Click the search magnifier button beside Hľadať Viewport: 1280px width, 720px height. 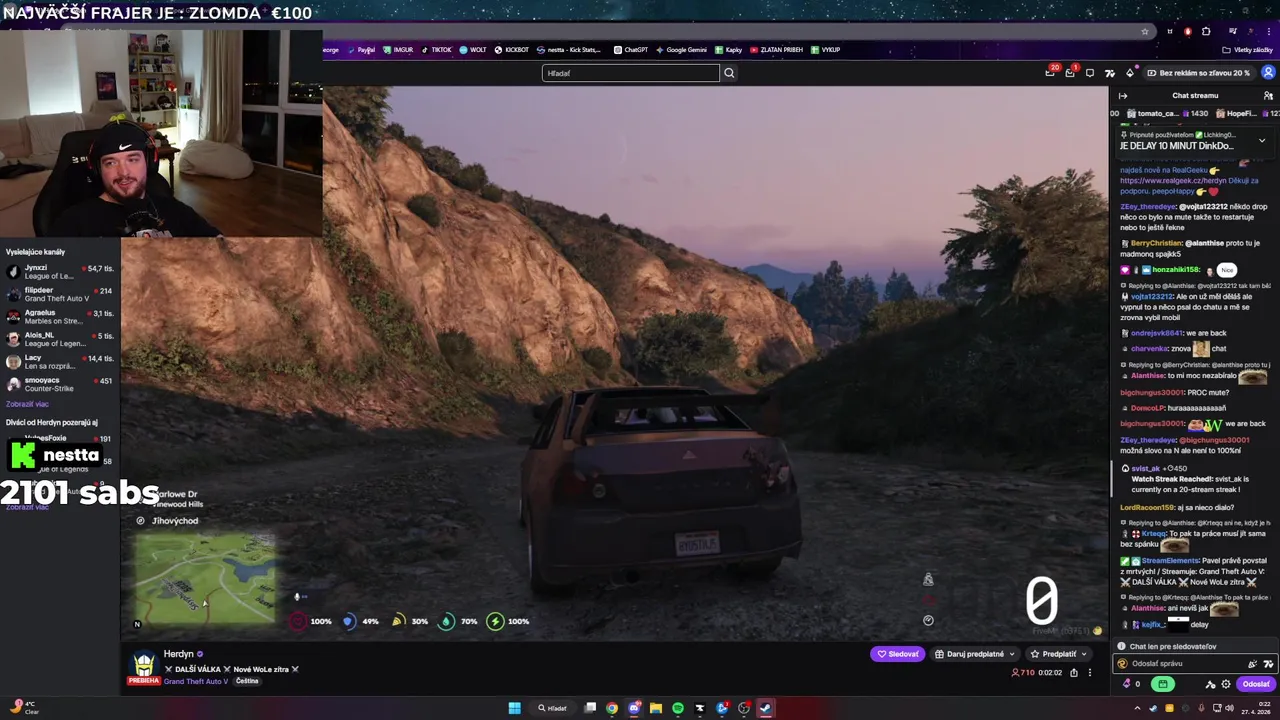pyautogui.click(x=729, y=73)
